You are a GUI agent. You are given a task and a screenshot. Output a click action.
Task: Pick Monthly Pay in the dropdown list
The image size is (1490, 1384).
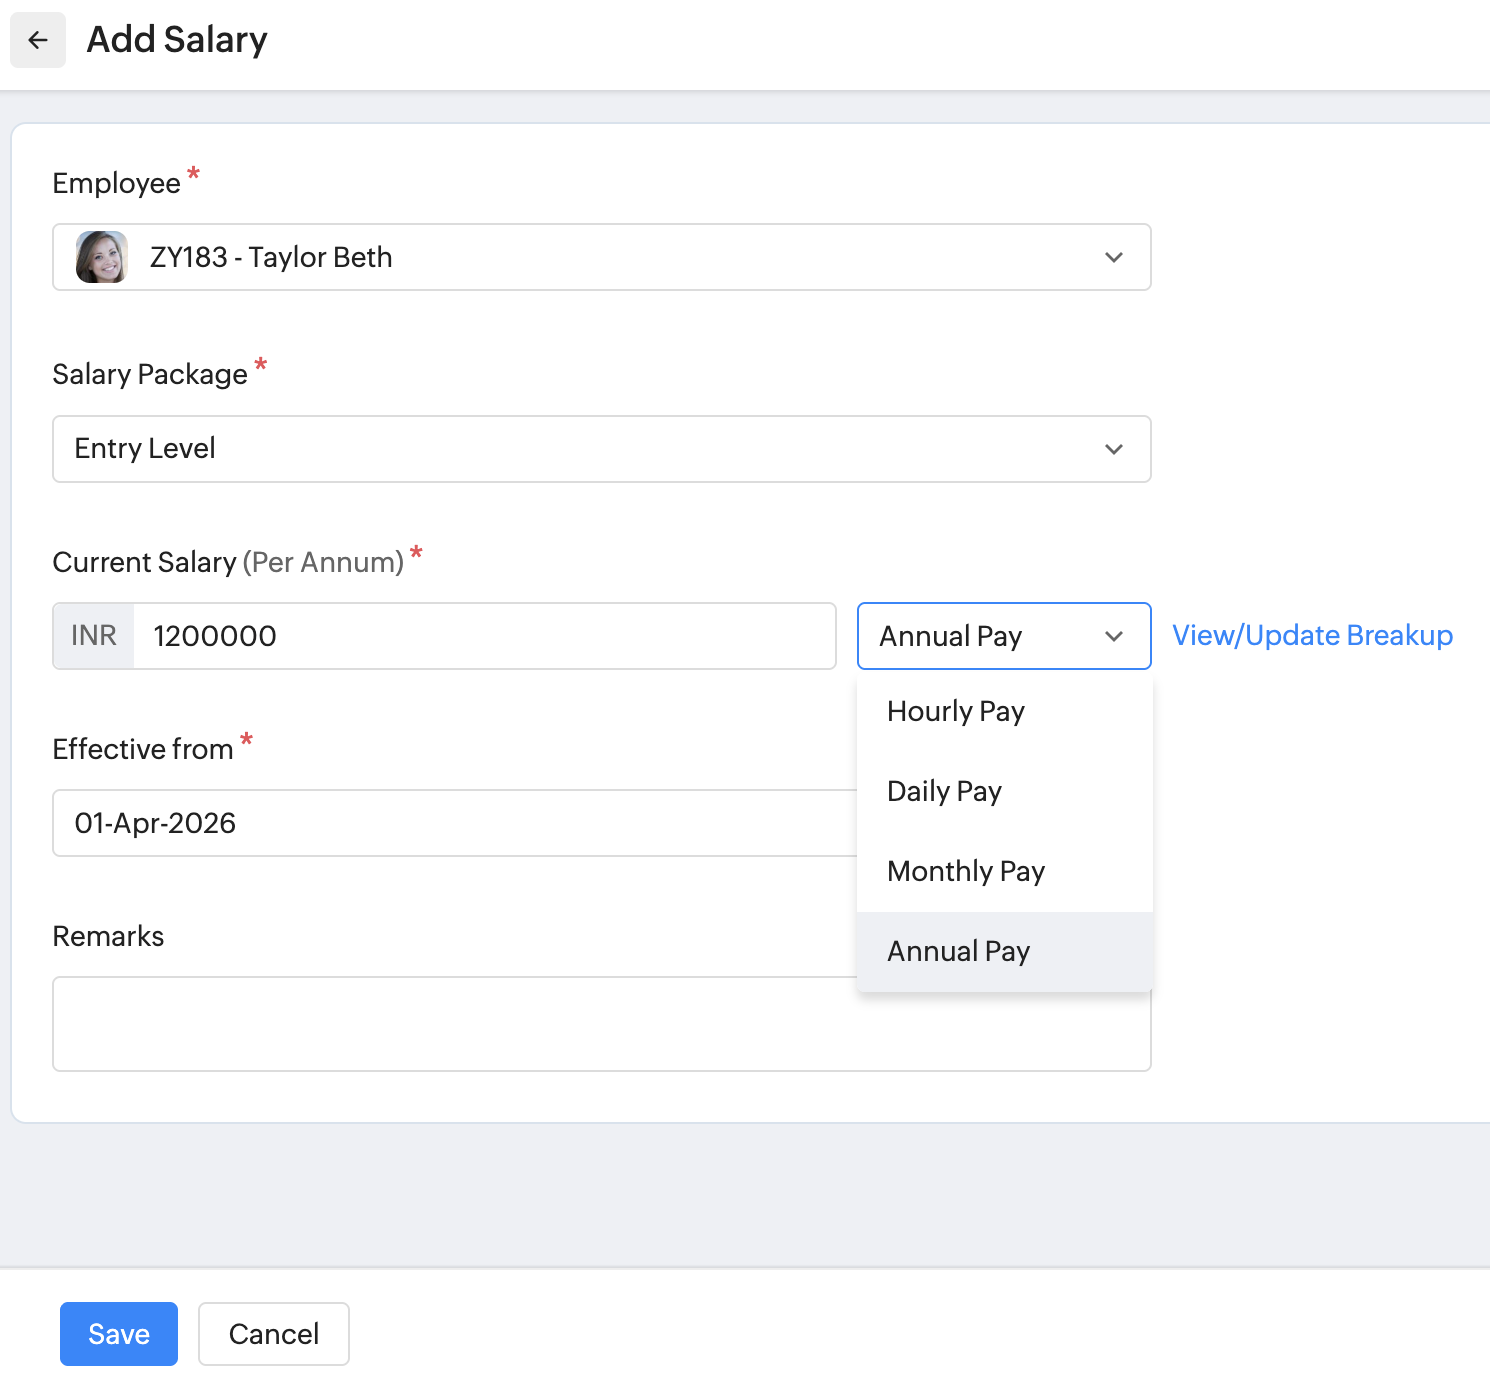click(965, 871)
